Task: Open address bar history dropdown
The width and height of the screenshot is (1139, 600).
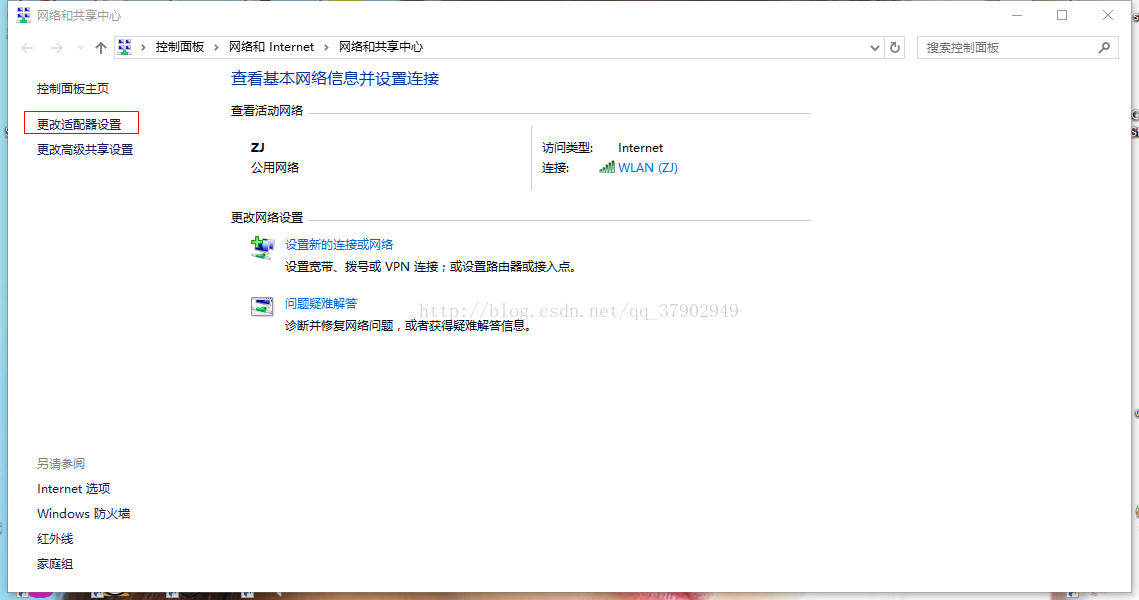Action: [x=875, y=48]
